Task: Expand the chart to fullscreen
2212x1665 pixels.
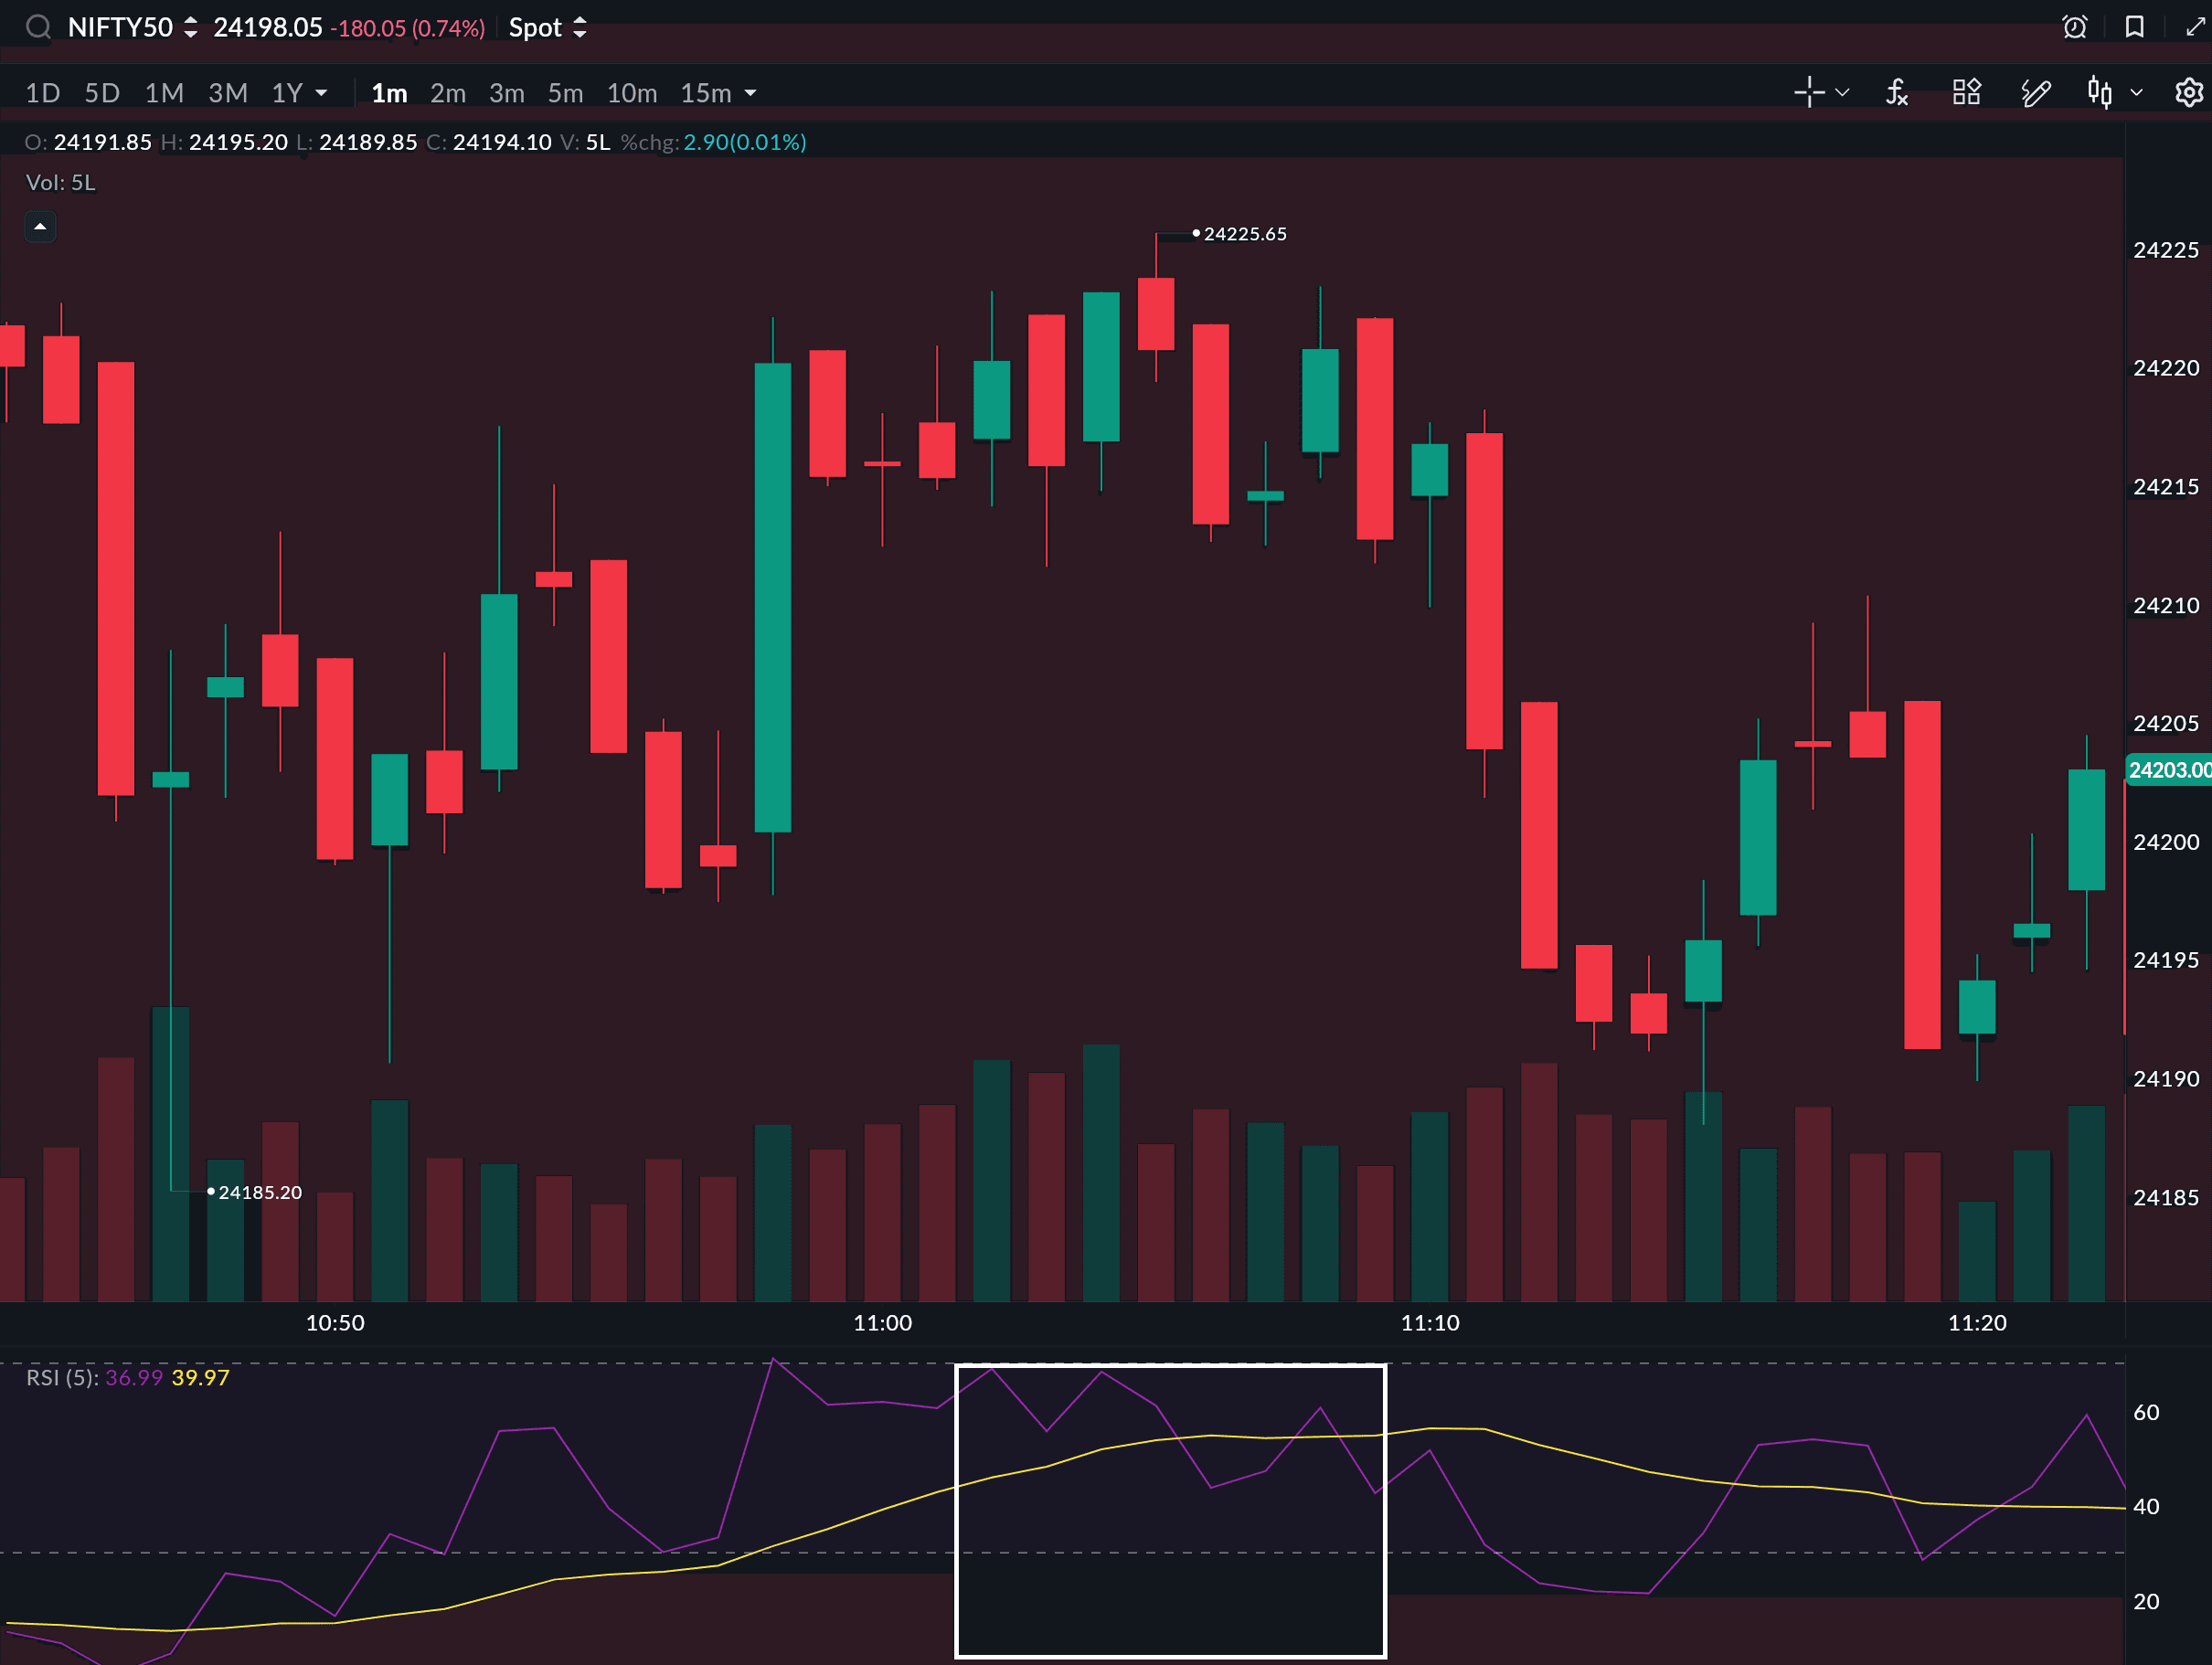Action: 2195,27
